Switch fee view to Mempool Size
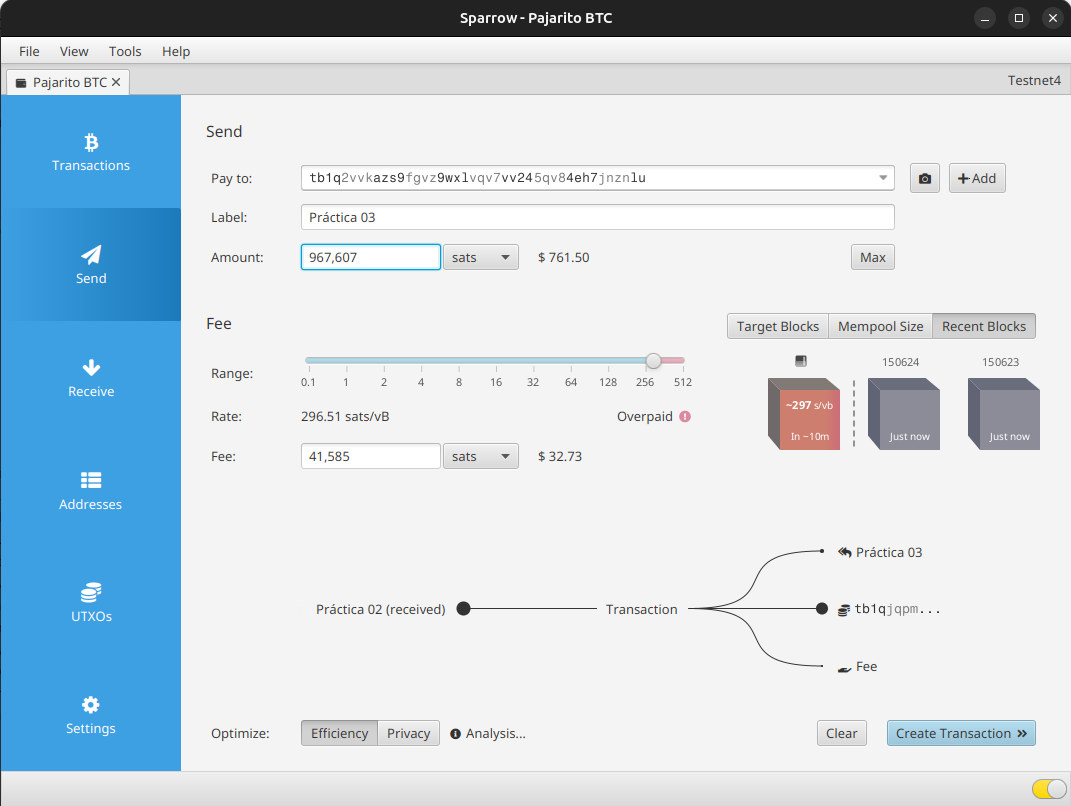 point(880,326)
